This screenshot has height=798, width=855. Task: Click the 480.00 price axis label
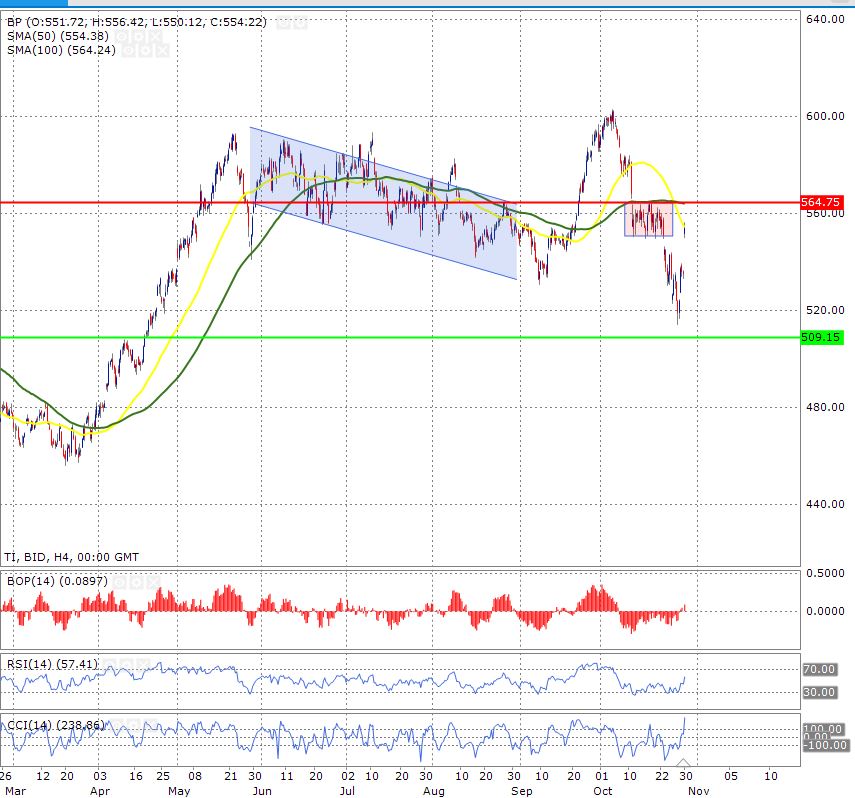[x=825, y=407]
